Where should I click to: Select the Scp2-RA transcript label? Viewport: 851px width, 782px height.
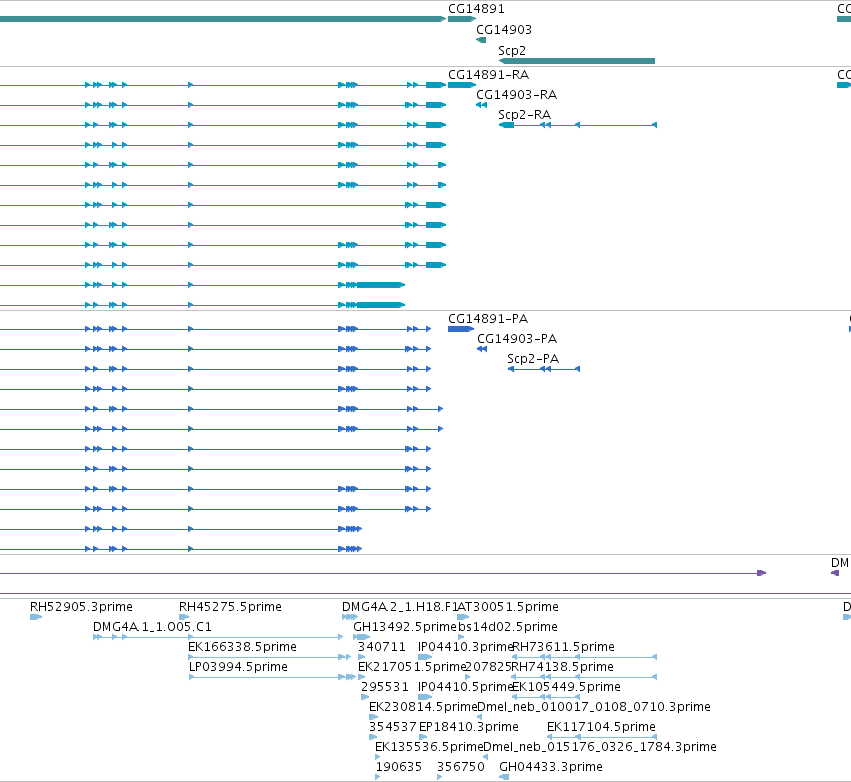[524, 115]
